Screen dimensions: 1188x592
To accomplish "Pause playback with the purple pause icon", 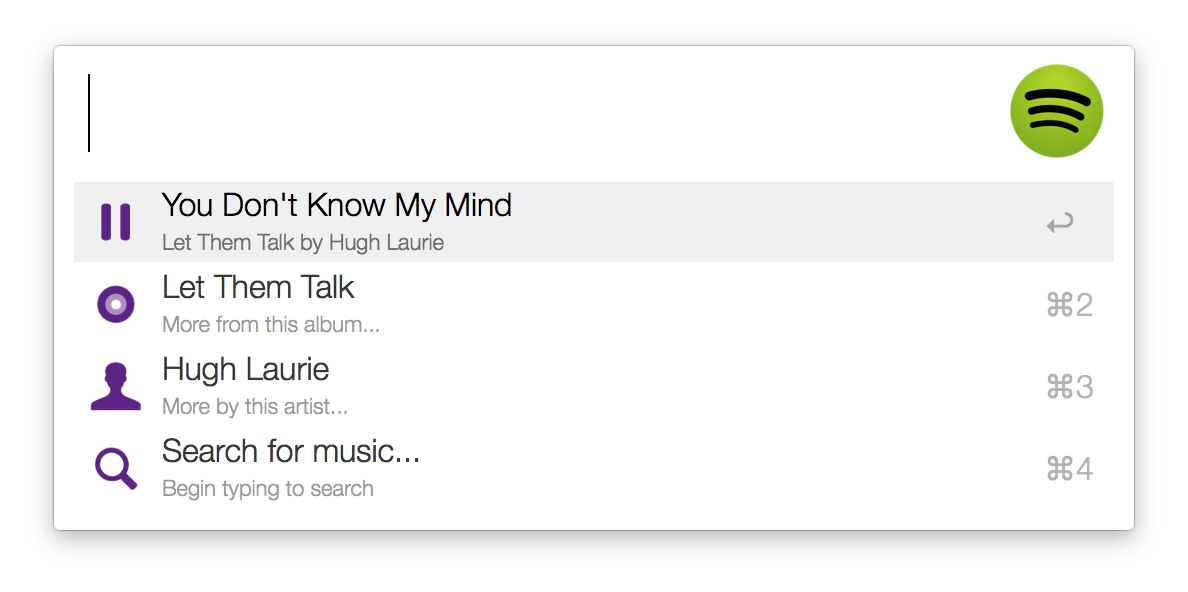I will 116,222.
